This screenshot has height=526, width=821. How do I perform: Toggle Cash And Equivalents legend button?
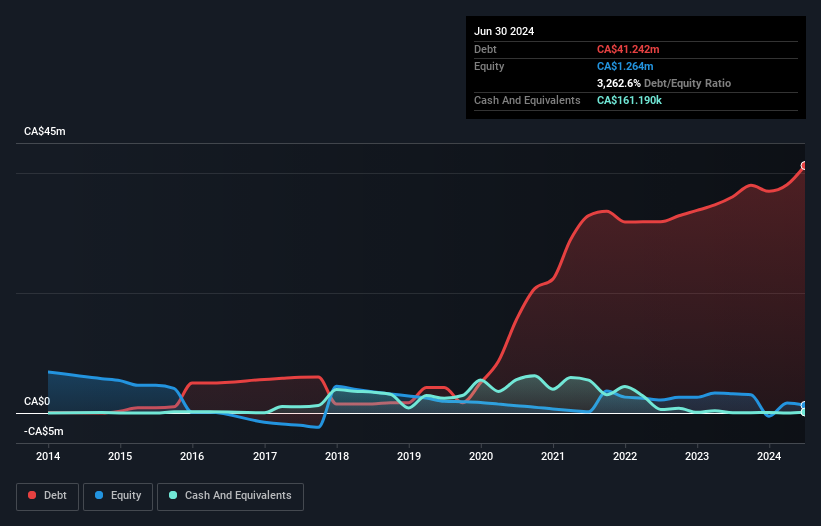click(x=230, y=496)
